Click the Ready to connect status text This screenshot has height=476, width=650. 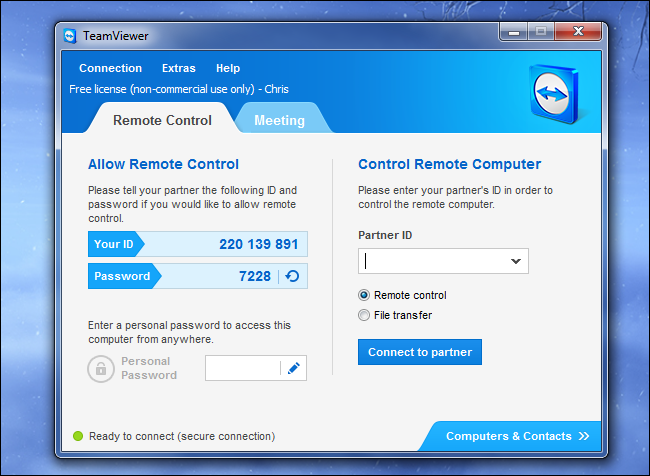pos(182,436)
